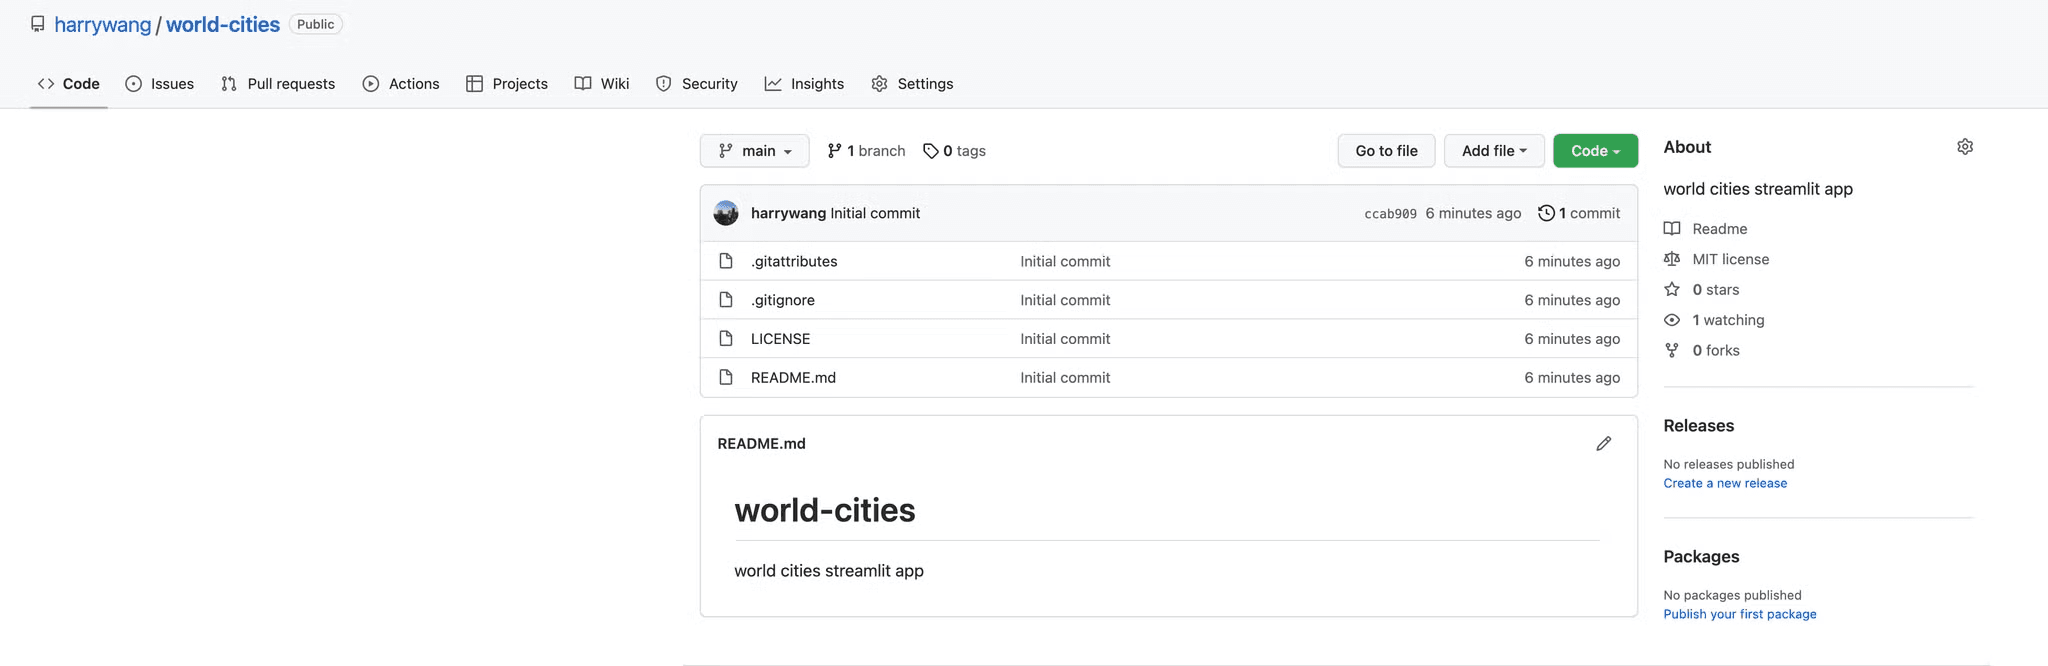
Task: Open Initial commit message for .gitattributes
Action: [x=1065, y=261]
